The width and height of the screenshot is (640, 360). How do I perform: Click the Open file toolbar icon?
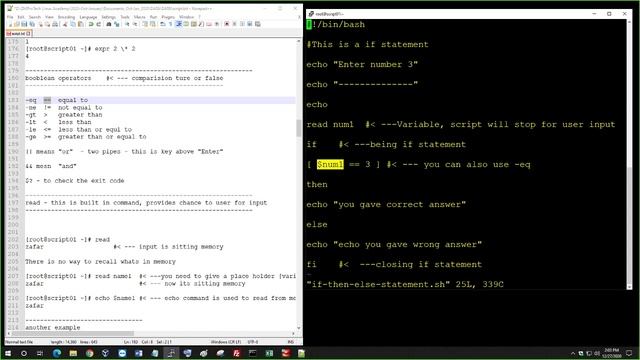pos(16,24)
